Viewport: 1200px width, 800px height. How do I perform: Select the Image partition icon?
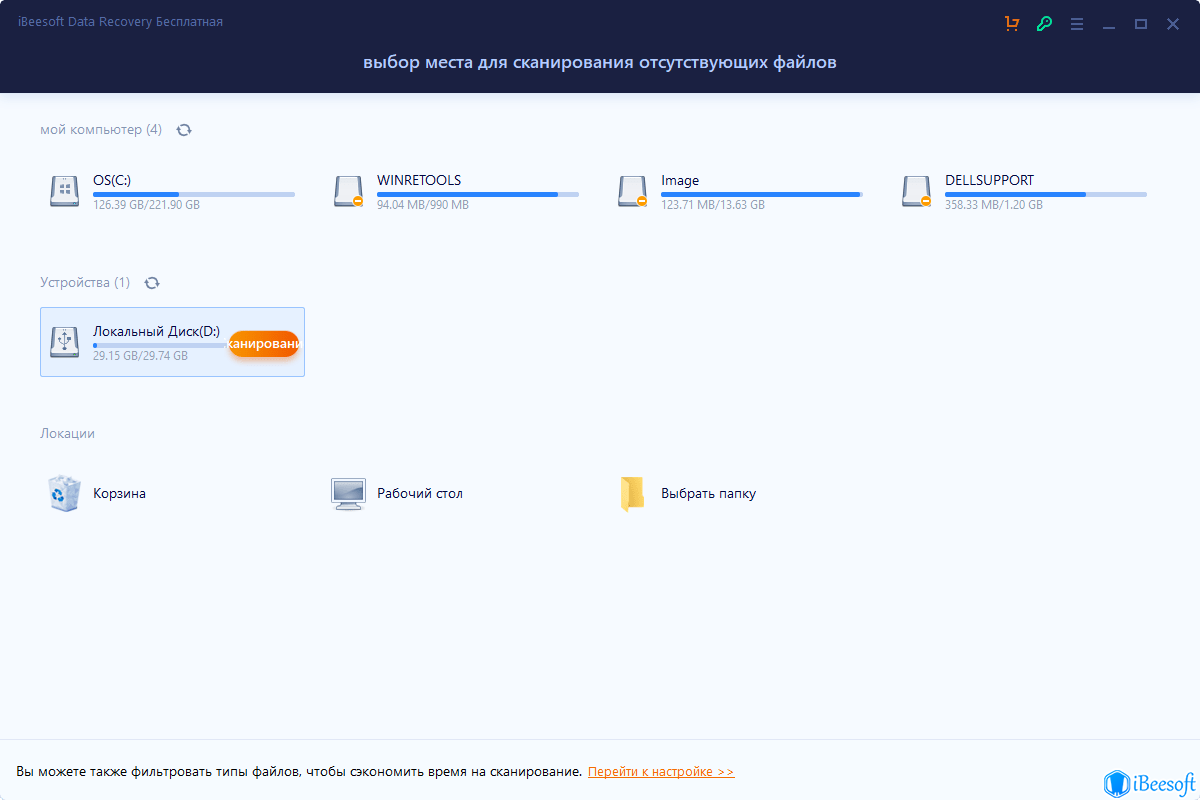point(633,190)
